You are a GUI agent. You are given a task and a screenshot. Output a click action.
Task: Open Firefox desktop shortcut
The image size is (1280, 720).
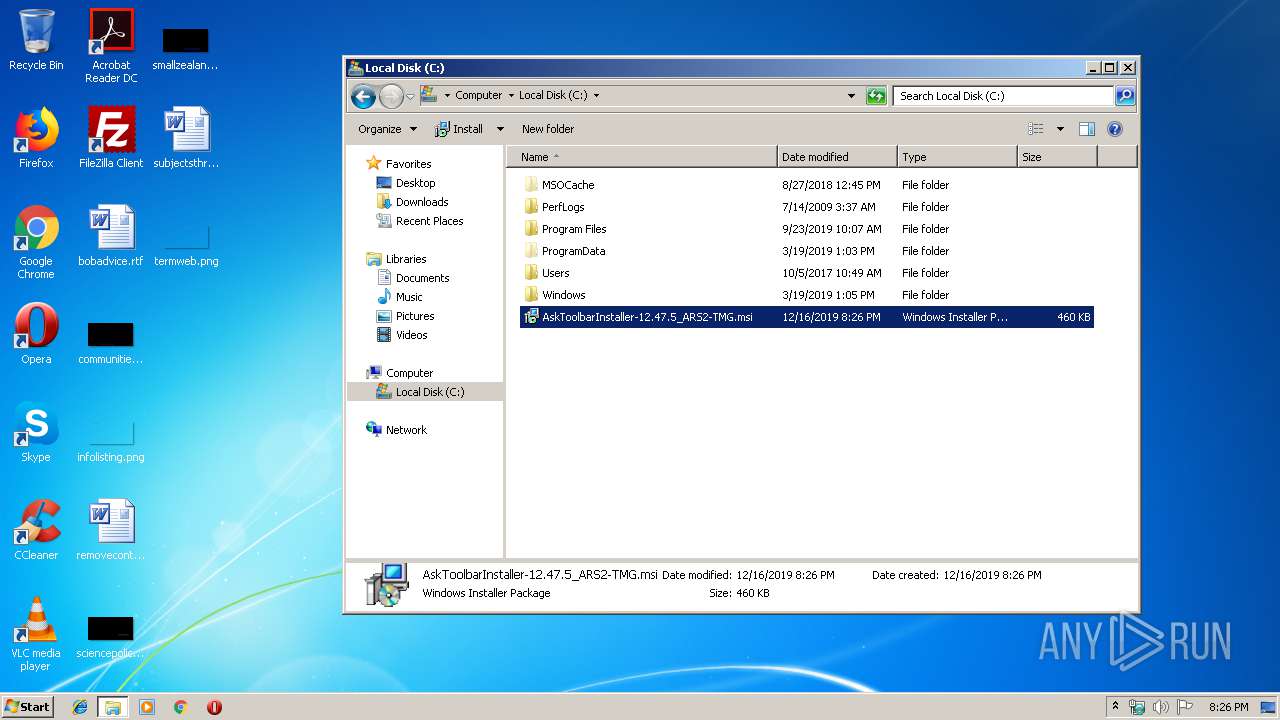point(36,138)
